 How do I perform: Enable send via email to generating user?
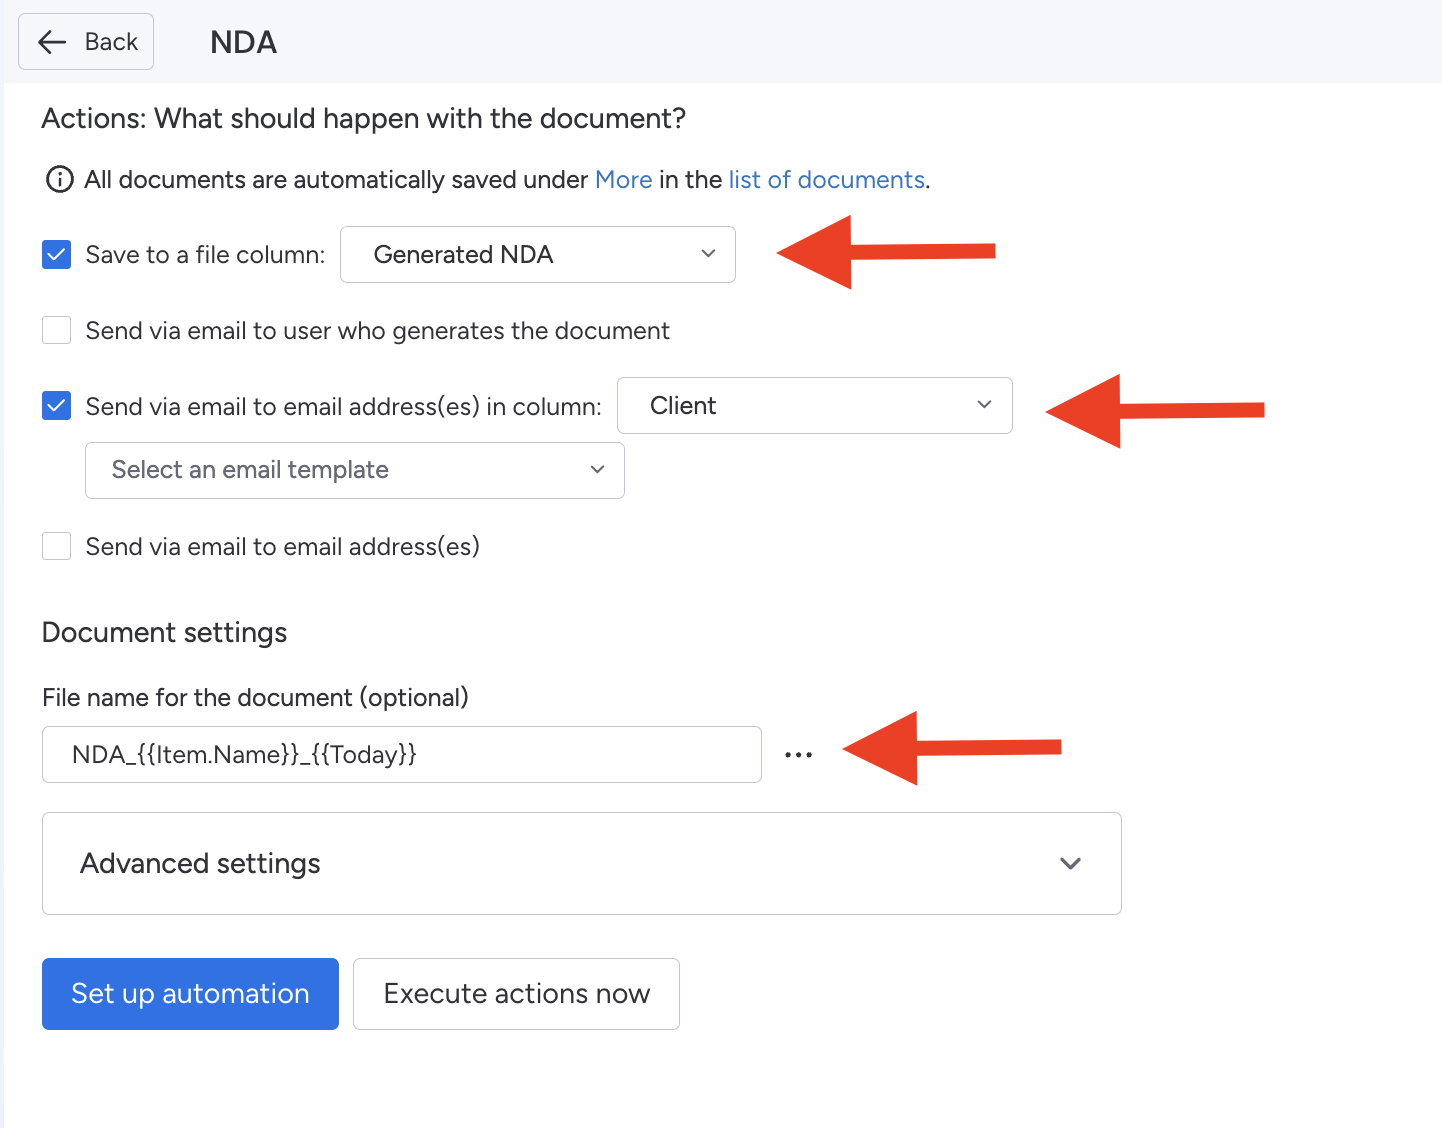pos(57,330)
